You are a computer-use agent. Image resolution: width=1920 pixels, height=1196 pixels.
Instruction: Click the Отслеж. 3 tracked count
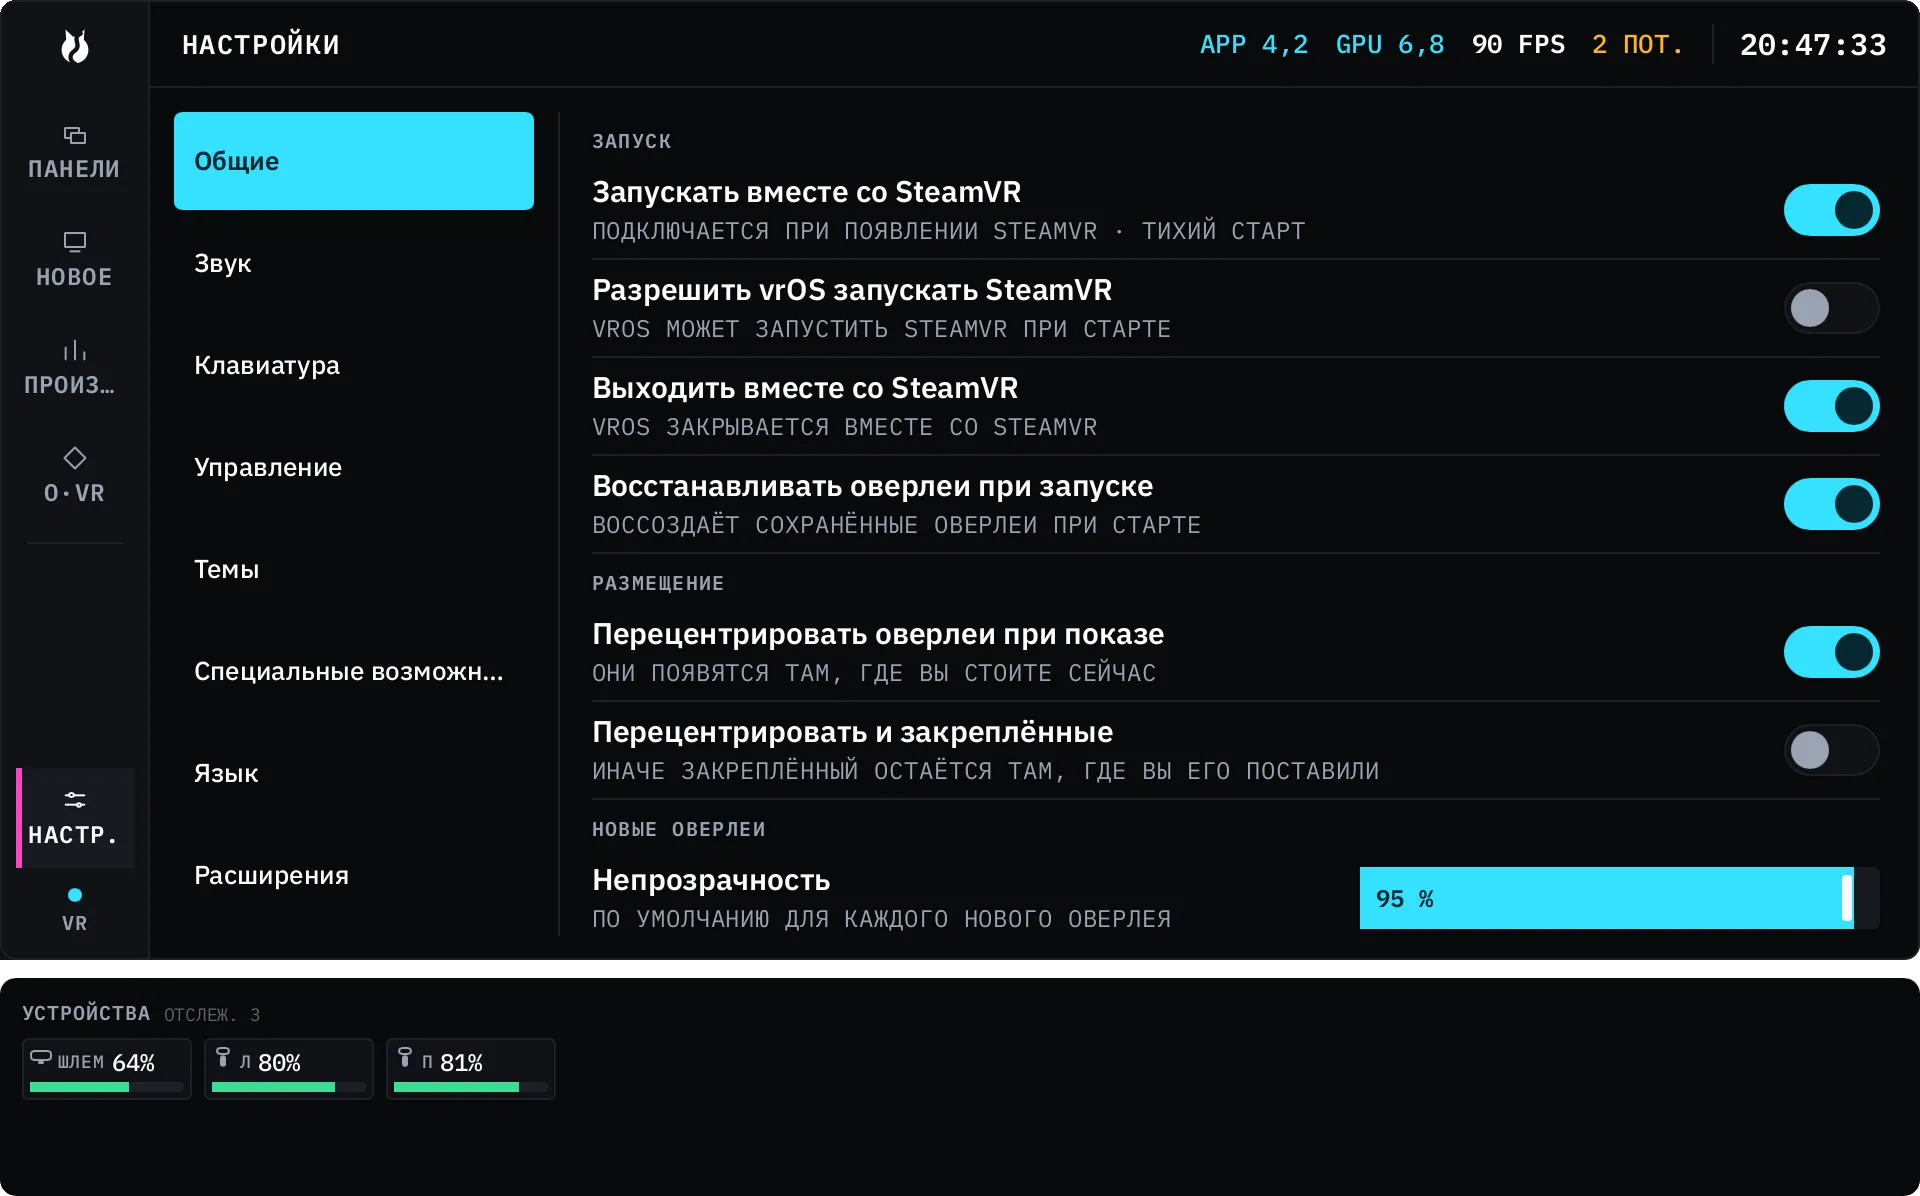click(212, 1015)
